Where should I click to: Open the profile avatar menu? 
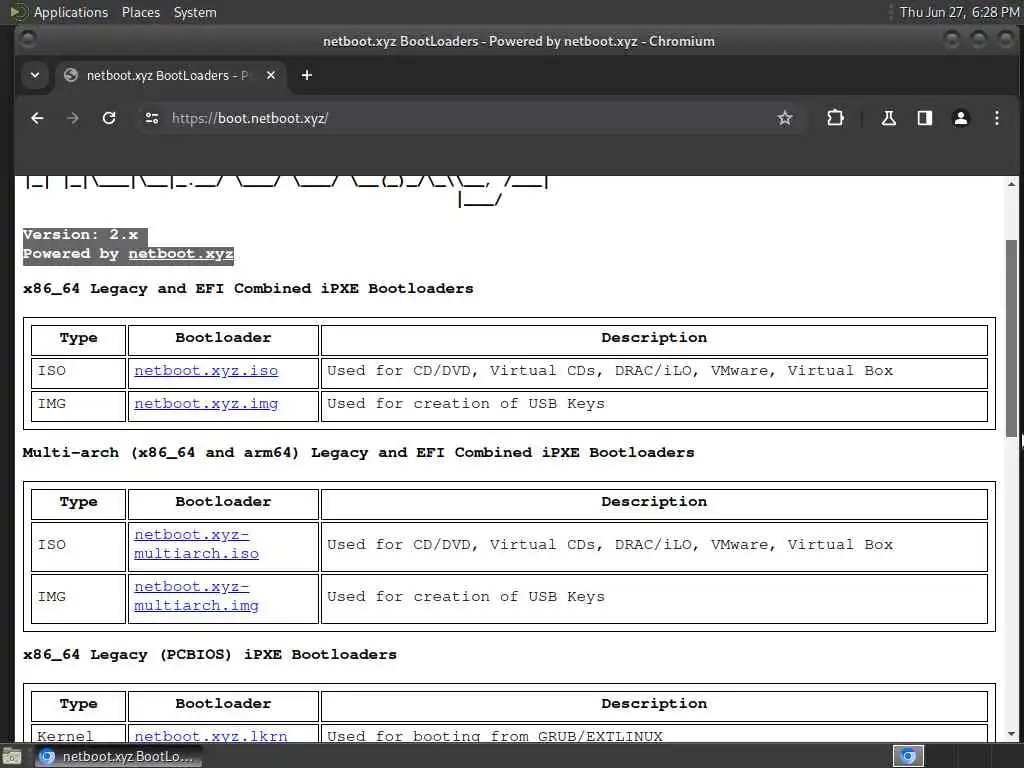click(x=961, y=118)
